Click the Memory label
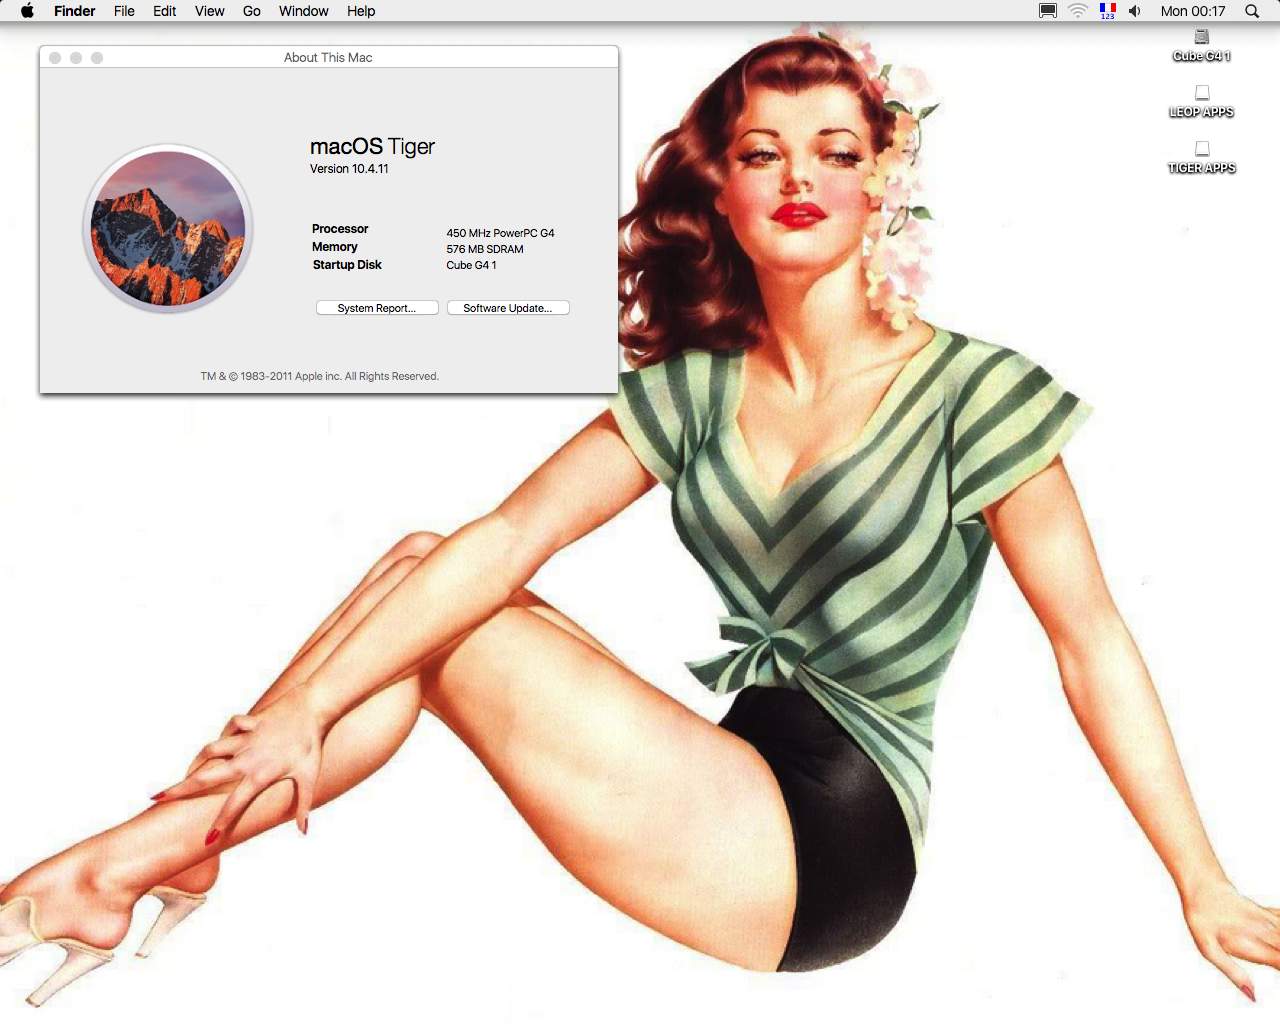 click(335, 247)
